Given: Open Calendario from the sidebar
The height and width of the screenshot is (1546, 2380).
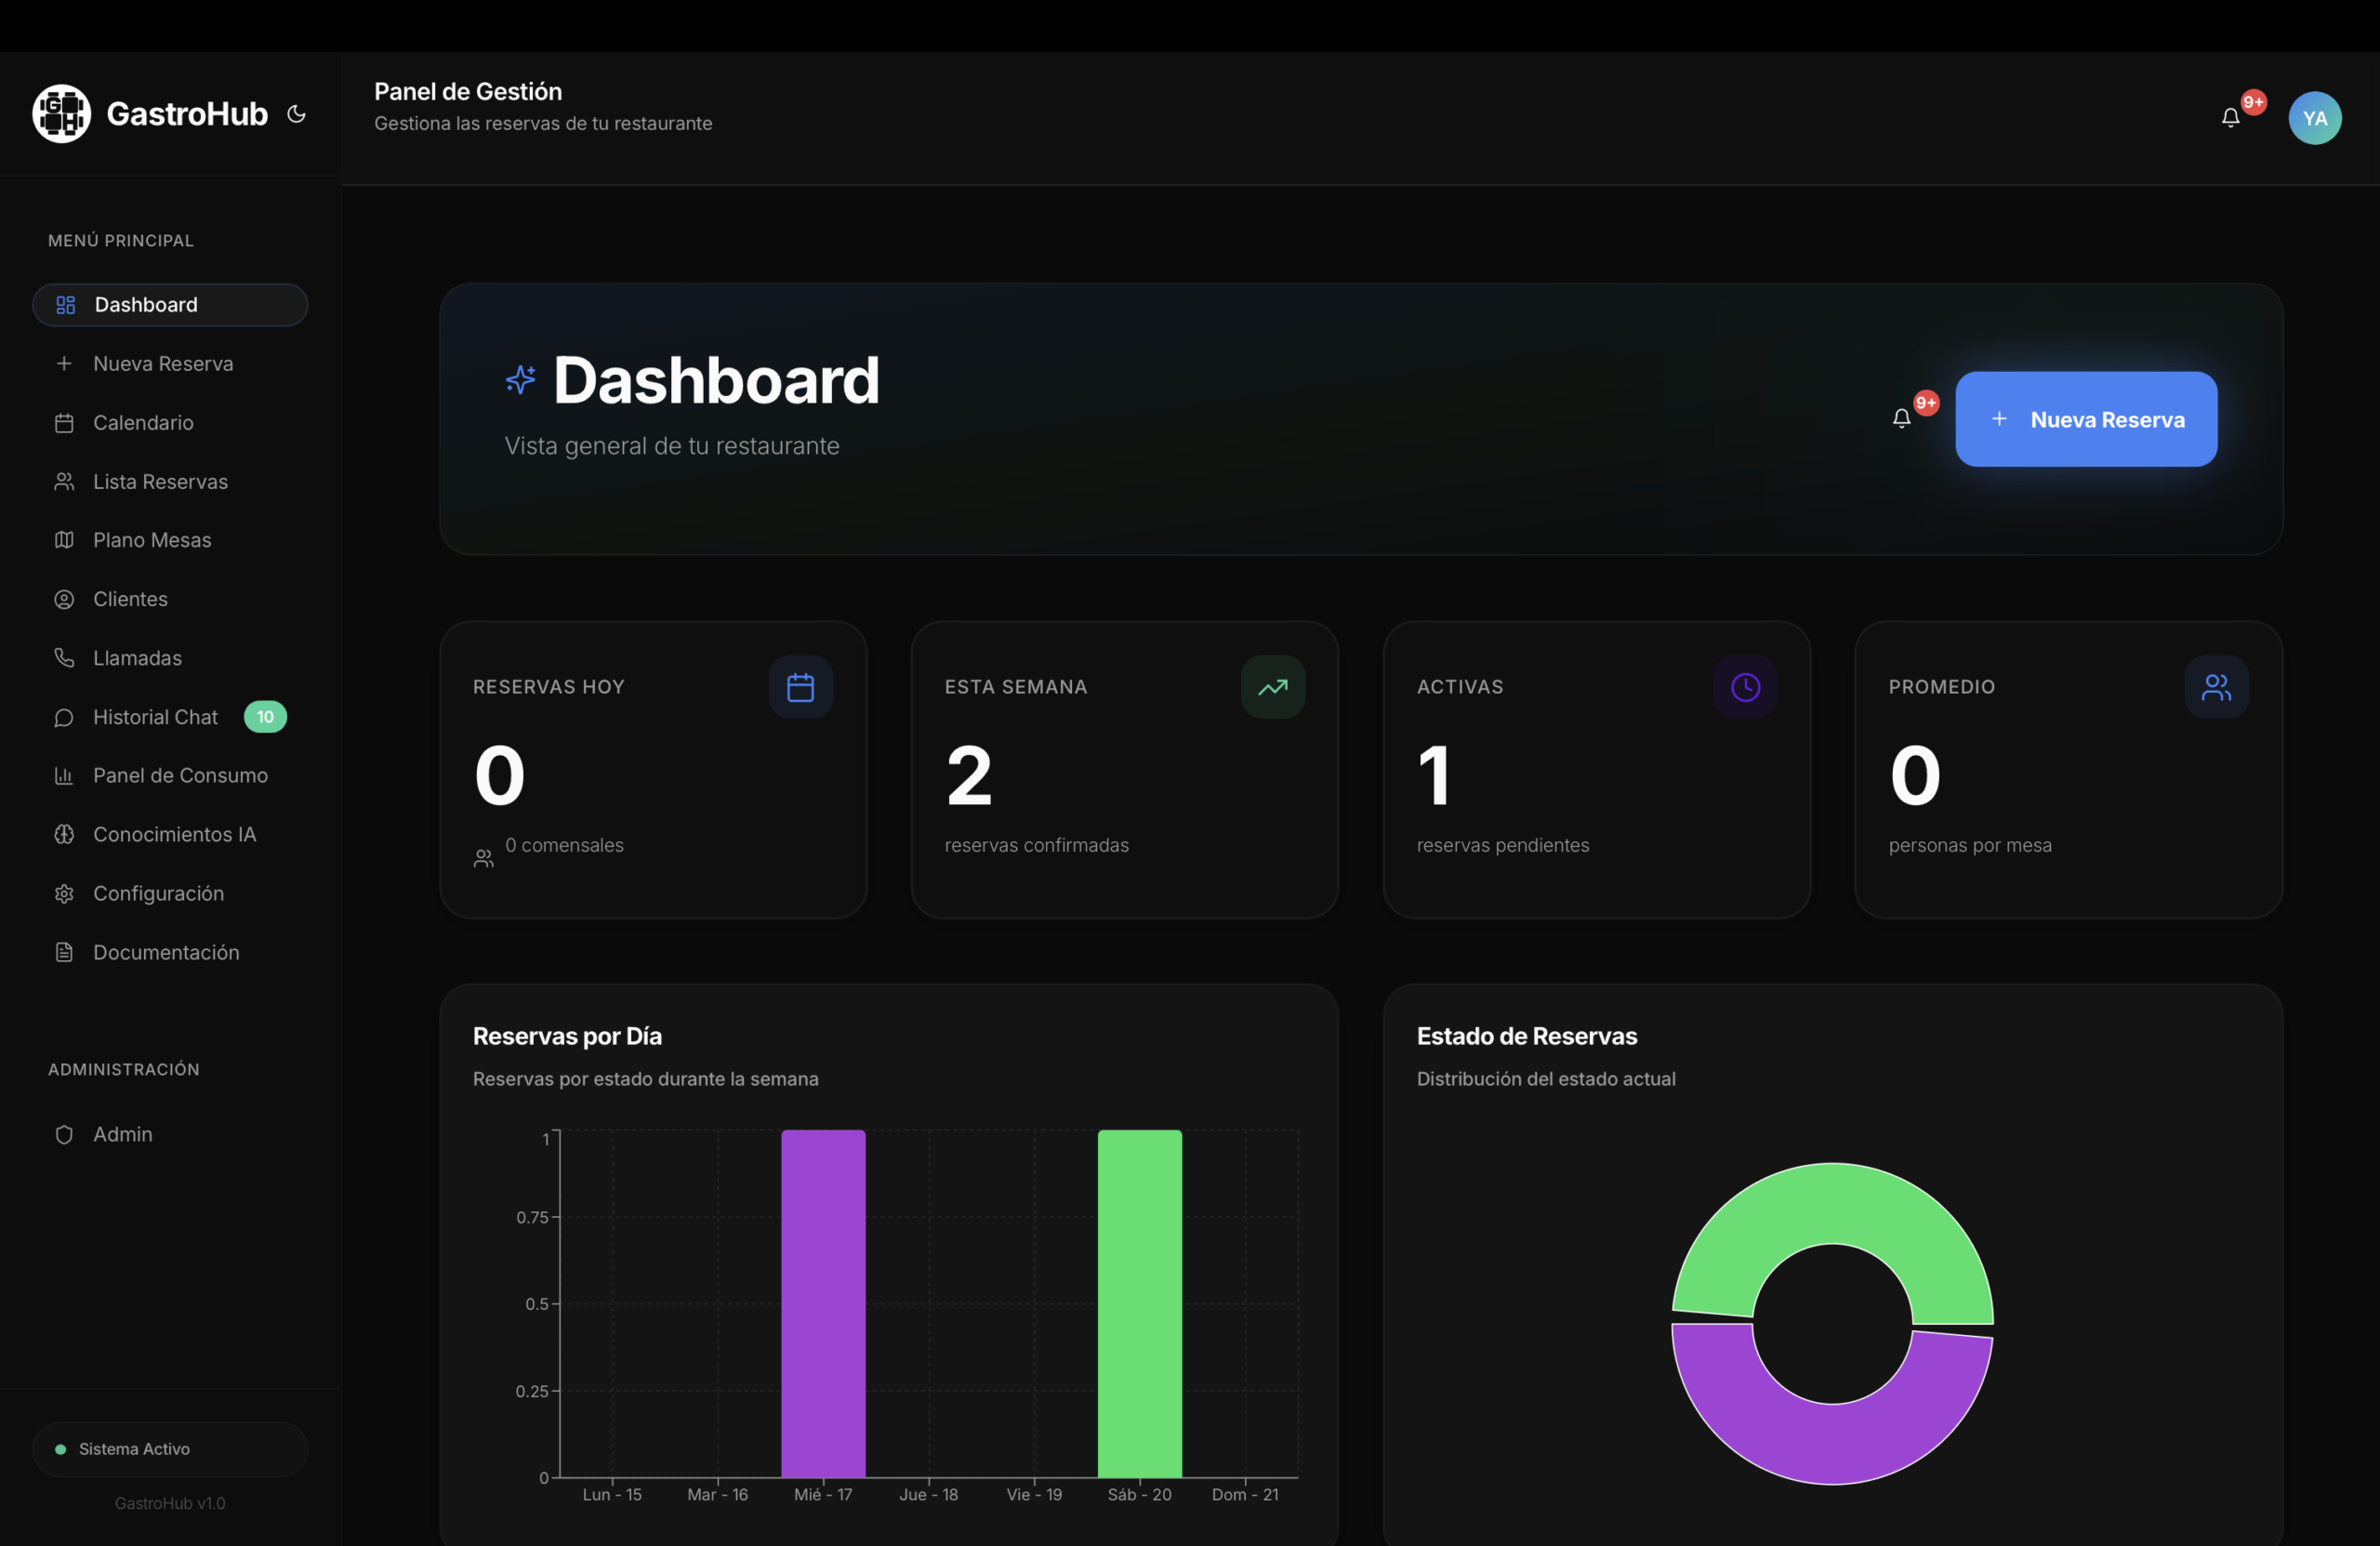Looking at the screenshot, I should pyautogui.click(x=143, y=423).
